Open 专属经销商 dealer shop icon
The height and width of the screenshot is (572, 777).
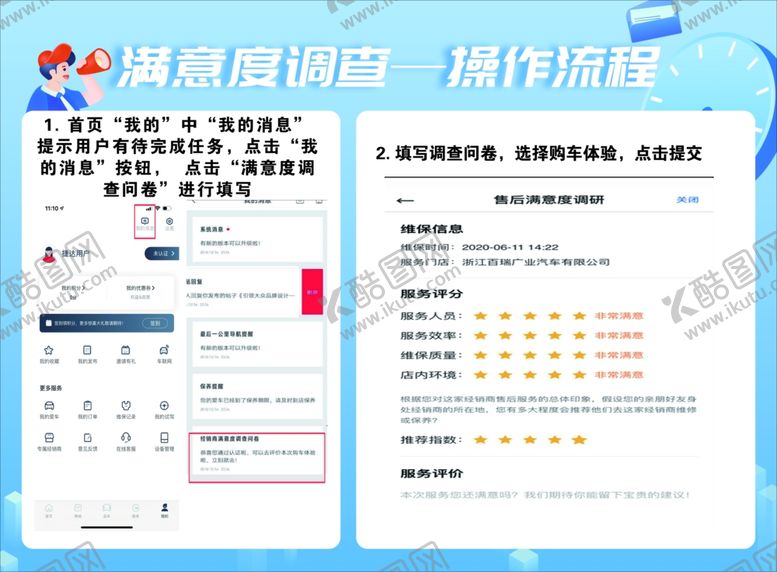[x=49, y=438]
